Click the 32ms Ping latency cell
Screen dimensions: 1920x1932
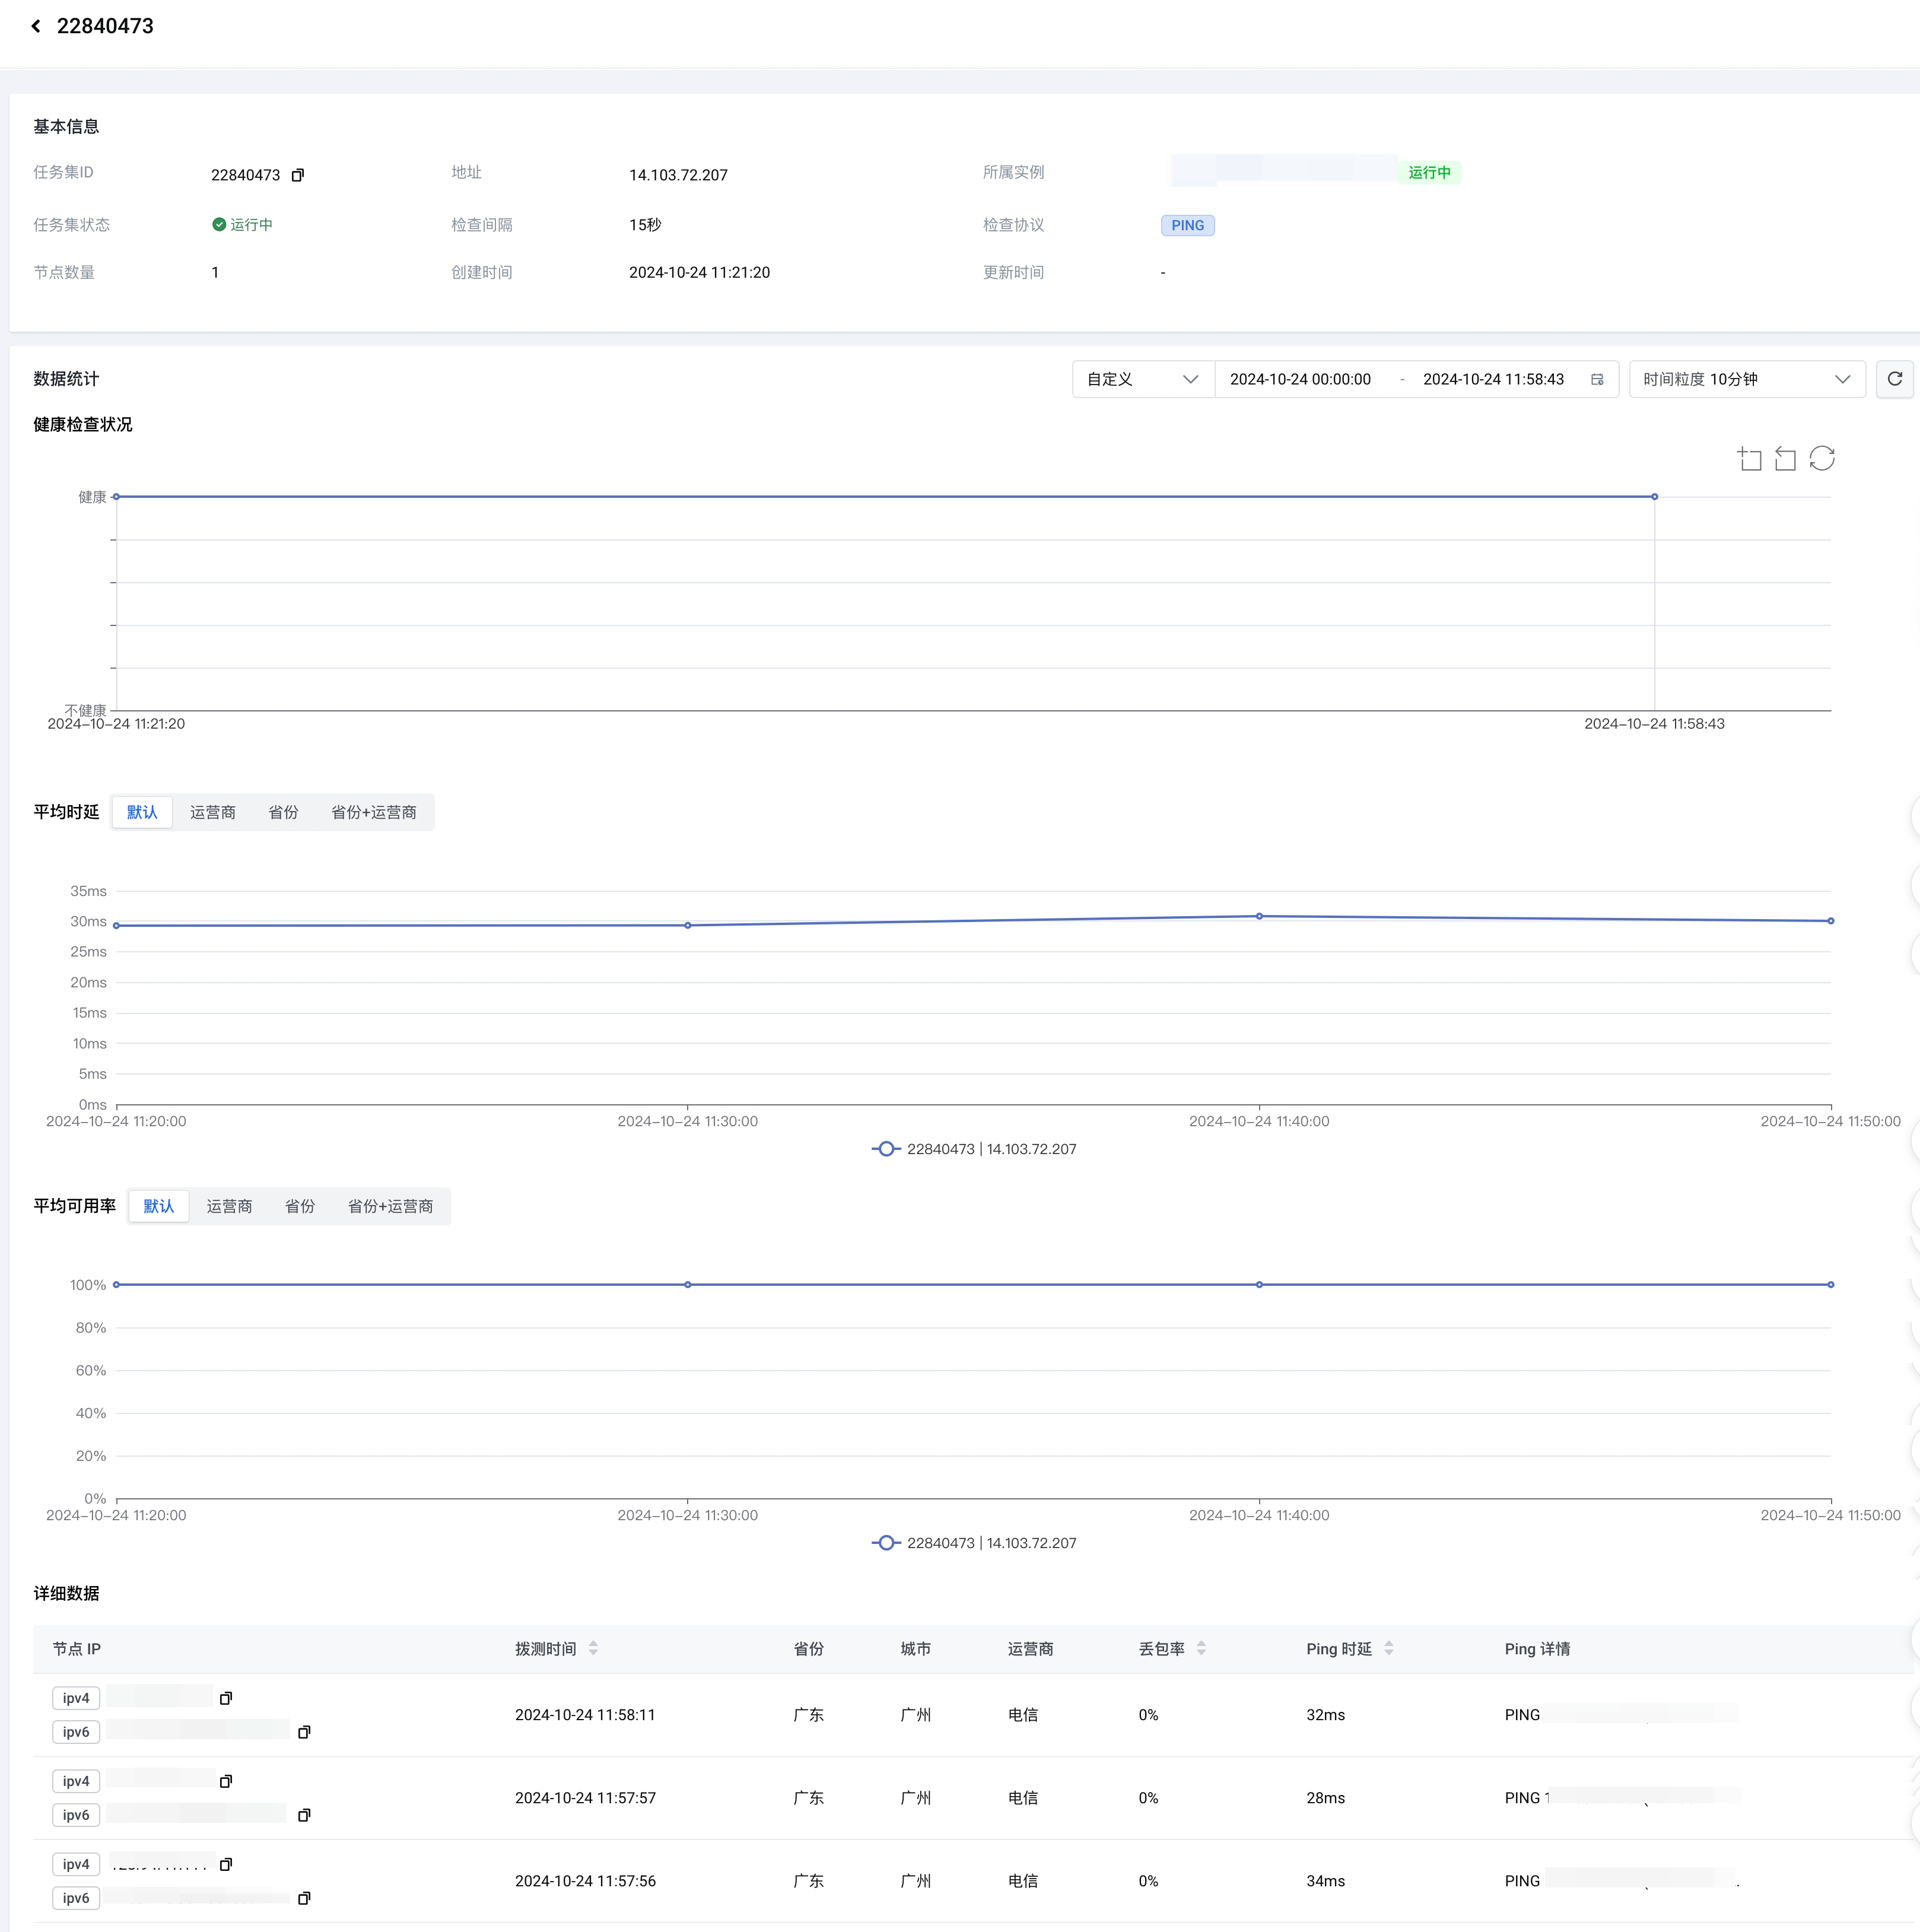click(x=1325, y=1715)
